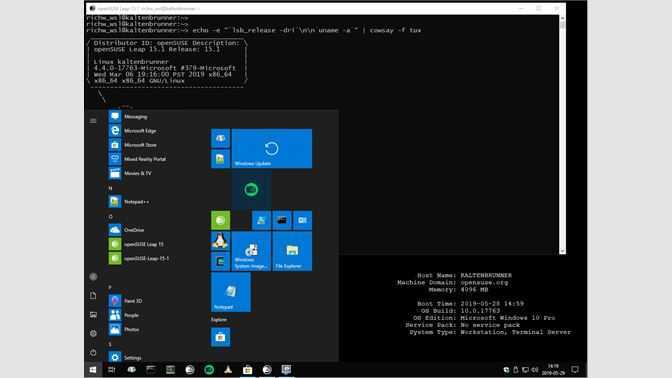The width and height of the screenshot is (672, 378).
Task: Click the green openSUSE small tile
Action: (220, 220)
